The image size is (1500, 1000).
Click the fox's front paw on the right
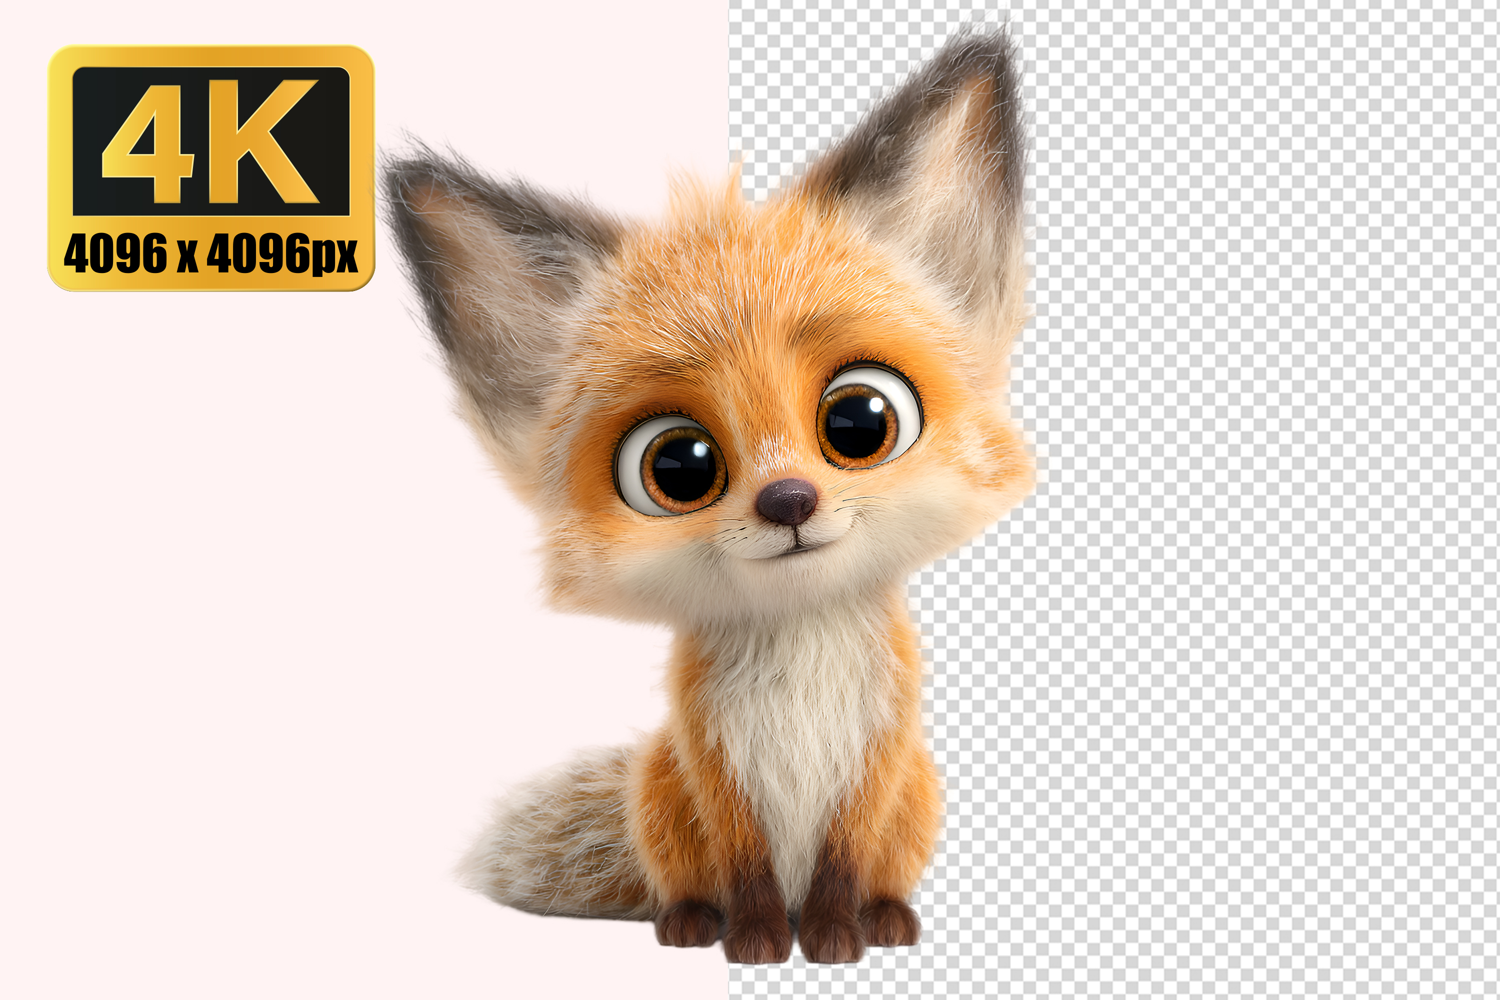(x=830, y=940)
